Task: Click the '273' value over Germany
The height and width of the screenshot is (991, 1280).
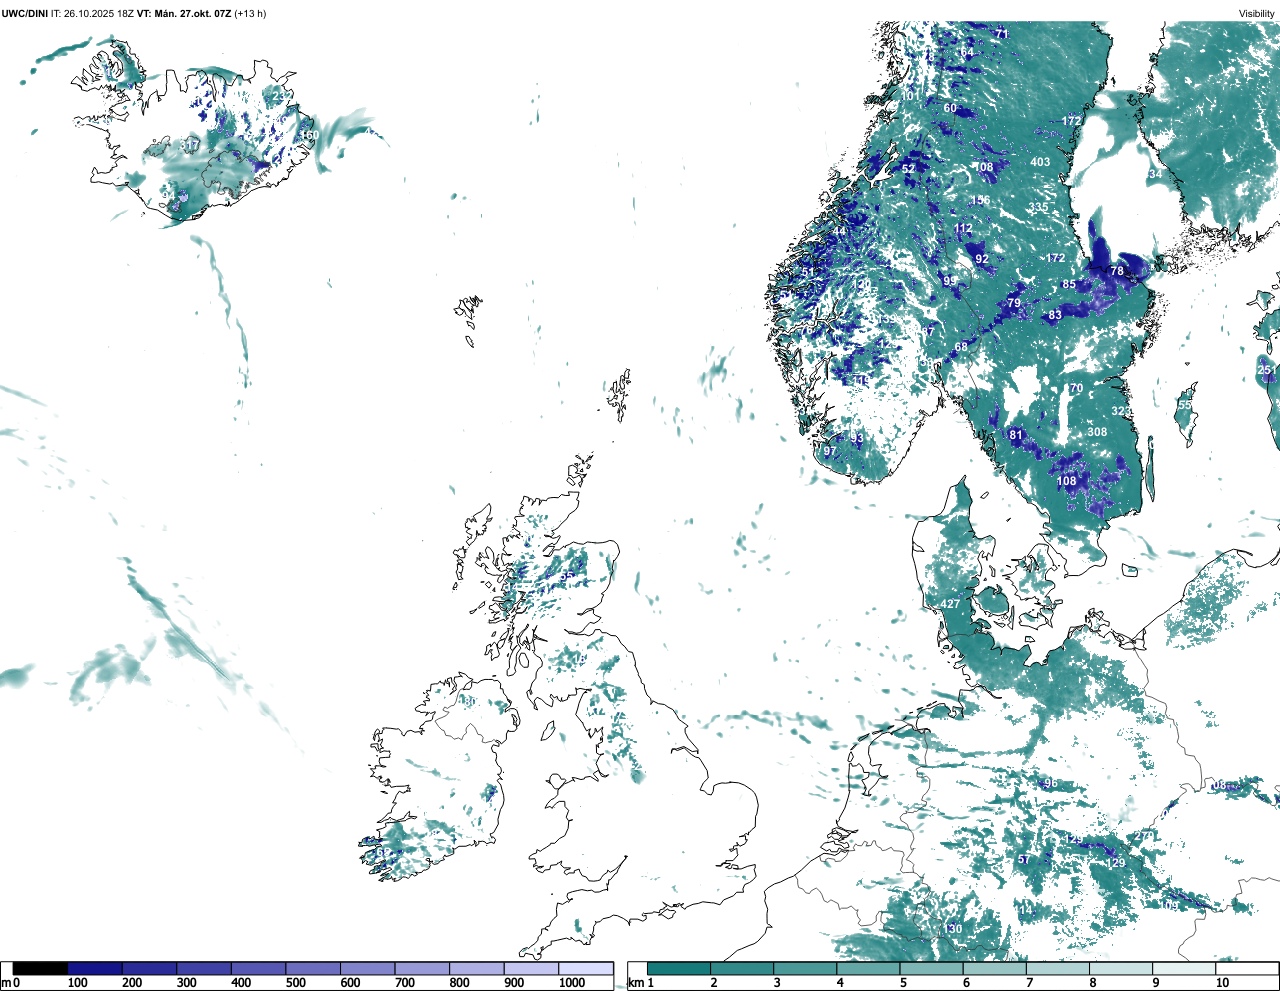Action: click(1144, 836)
